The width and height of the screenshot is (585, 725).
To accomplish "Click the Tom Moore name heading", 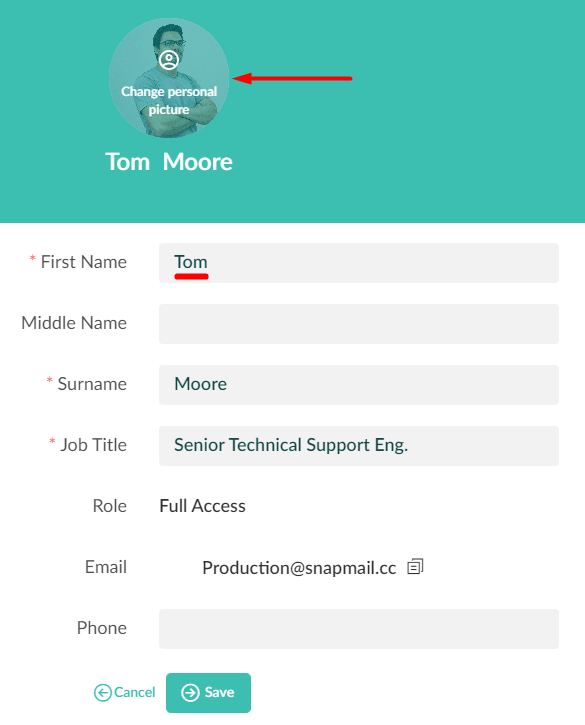I will (169, 162).
